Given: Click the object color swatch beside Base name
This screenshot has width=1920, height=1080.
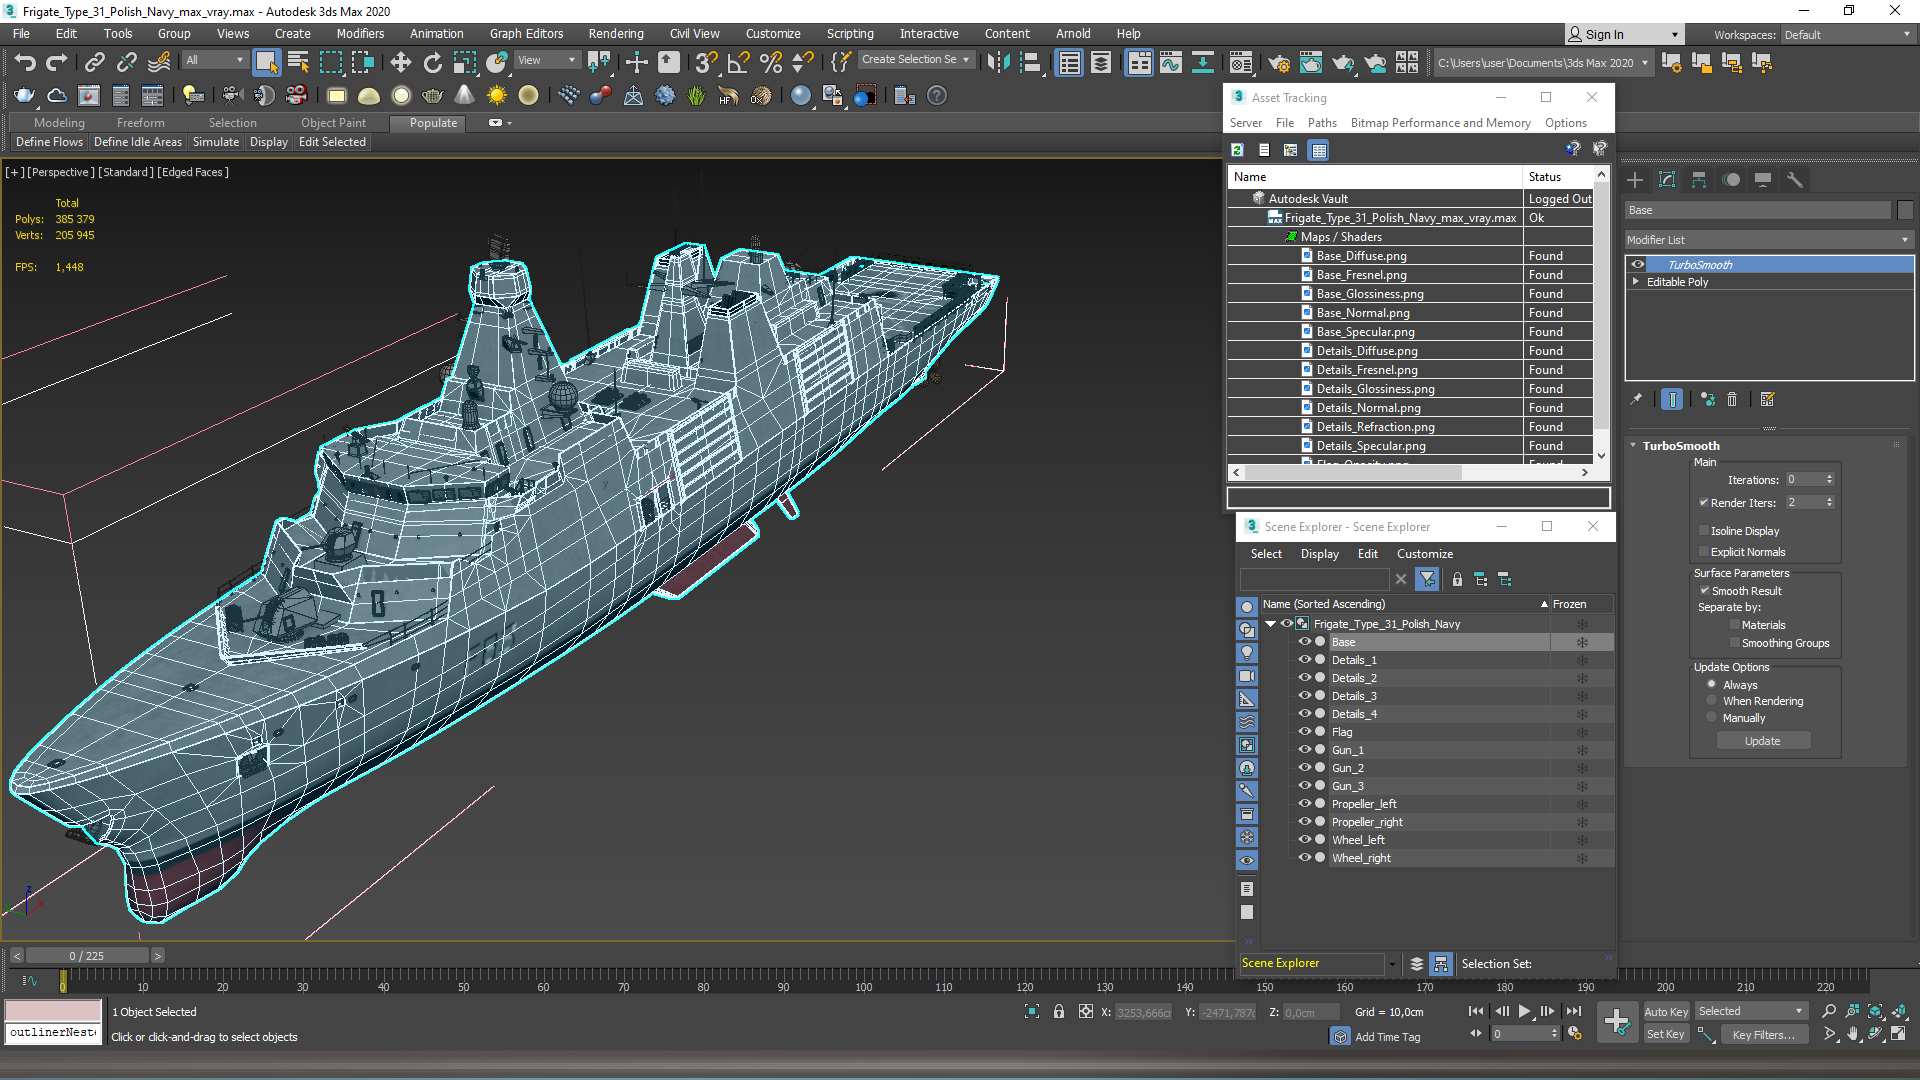Looking at the screenshot, I should 1905,210.
